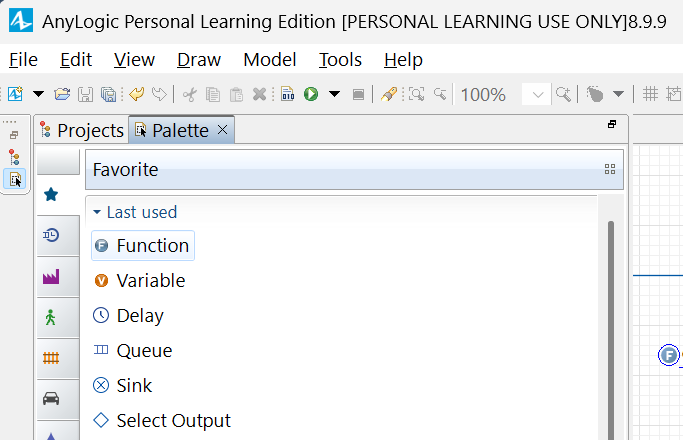Select Variable in the palette list
The height and width of the screenshot is (440, 683).
tap(140, 281)
